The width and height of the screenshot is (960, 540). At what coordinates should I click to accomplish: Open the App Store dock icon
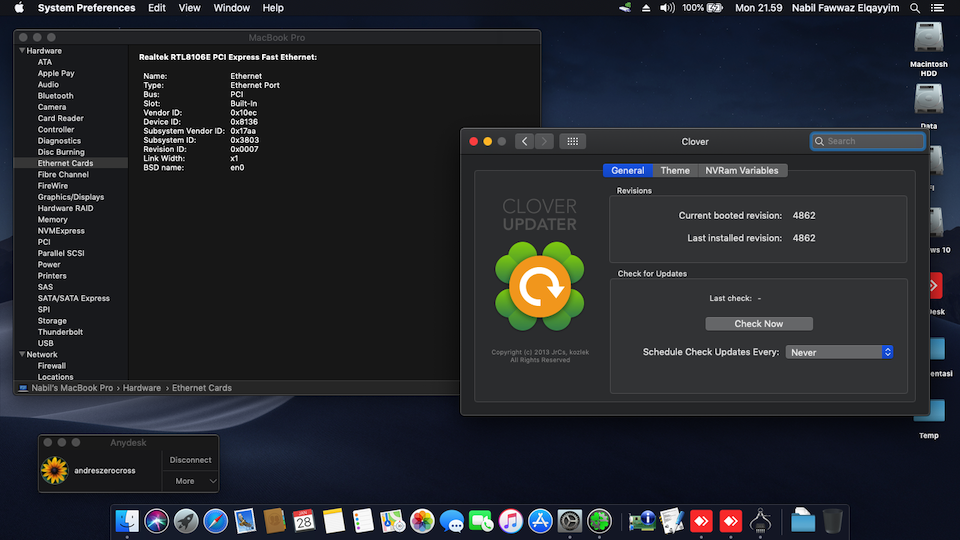tap(540, 521)
